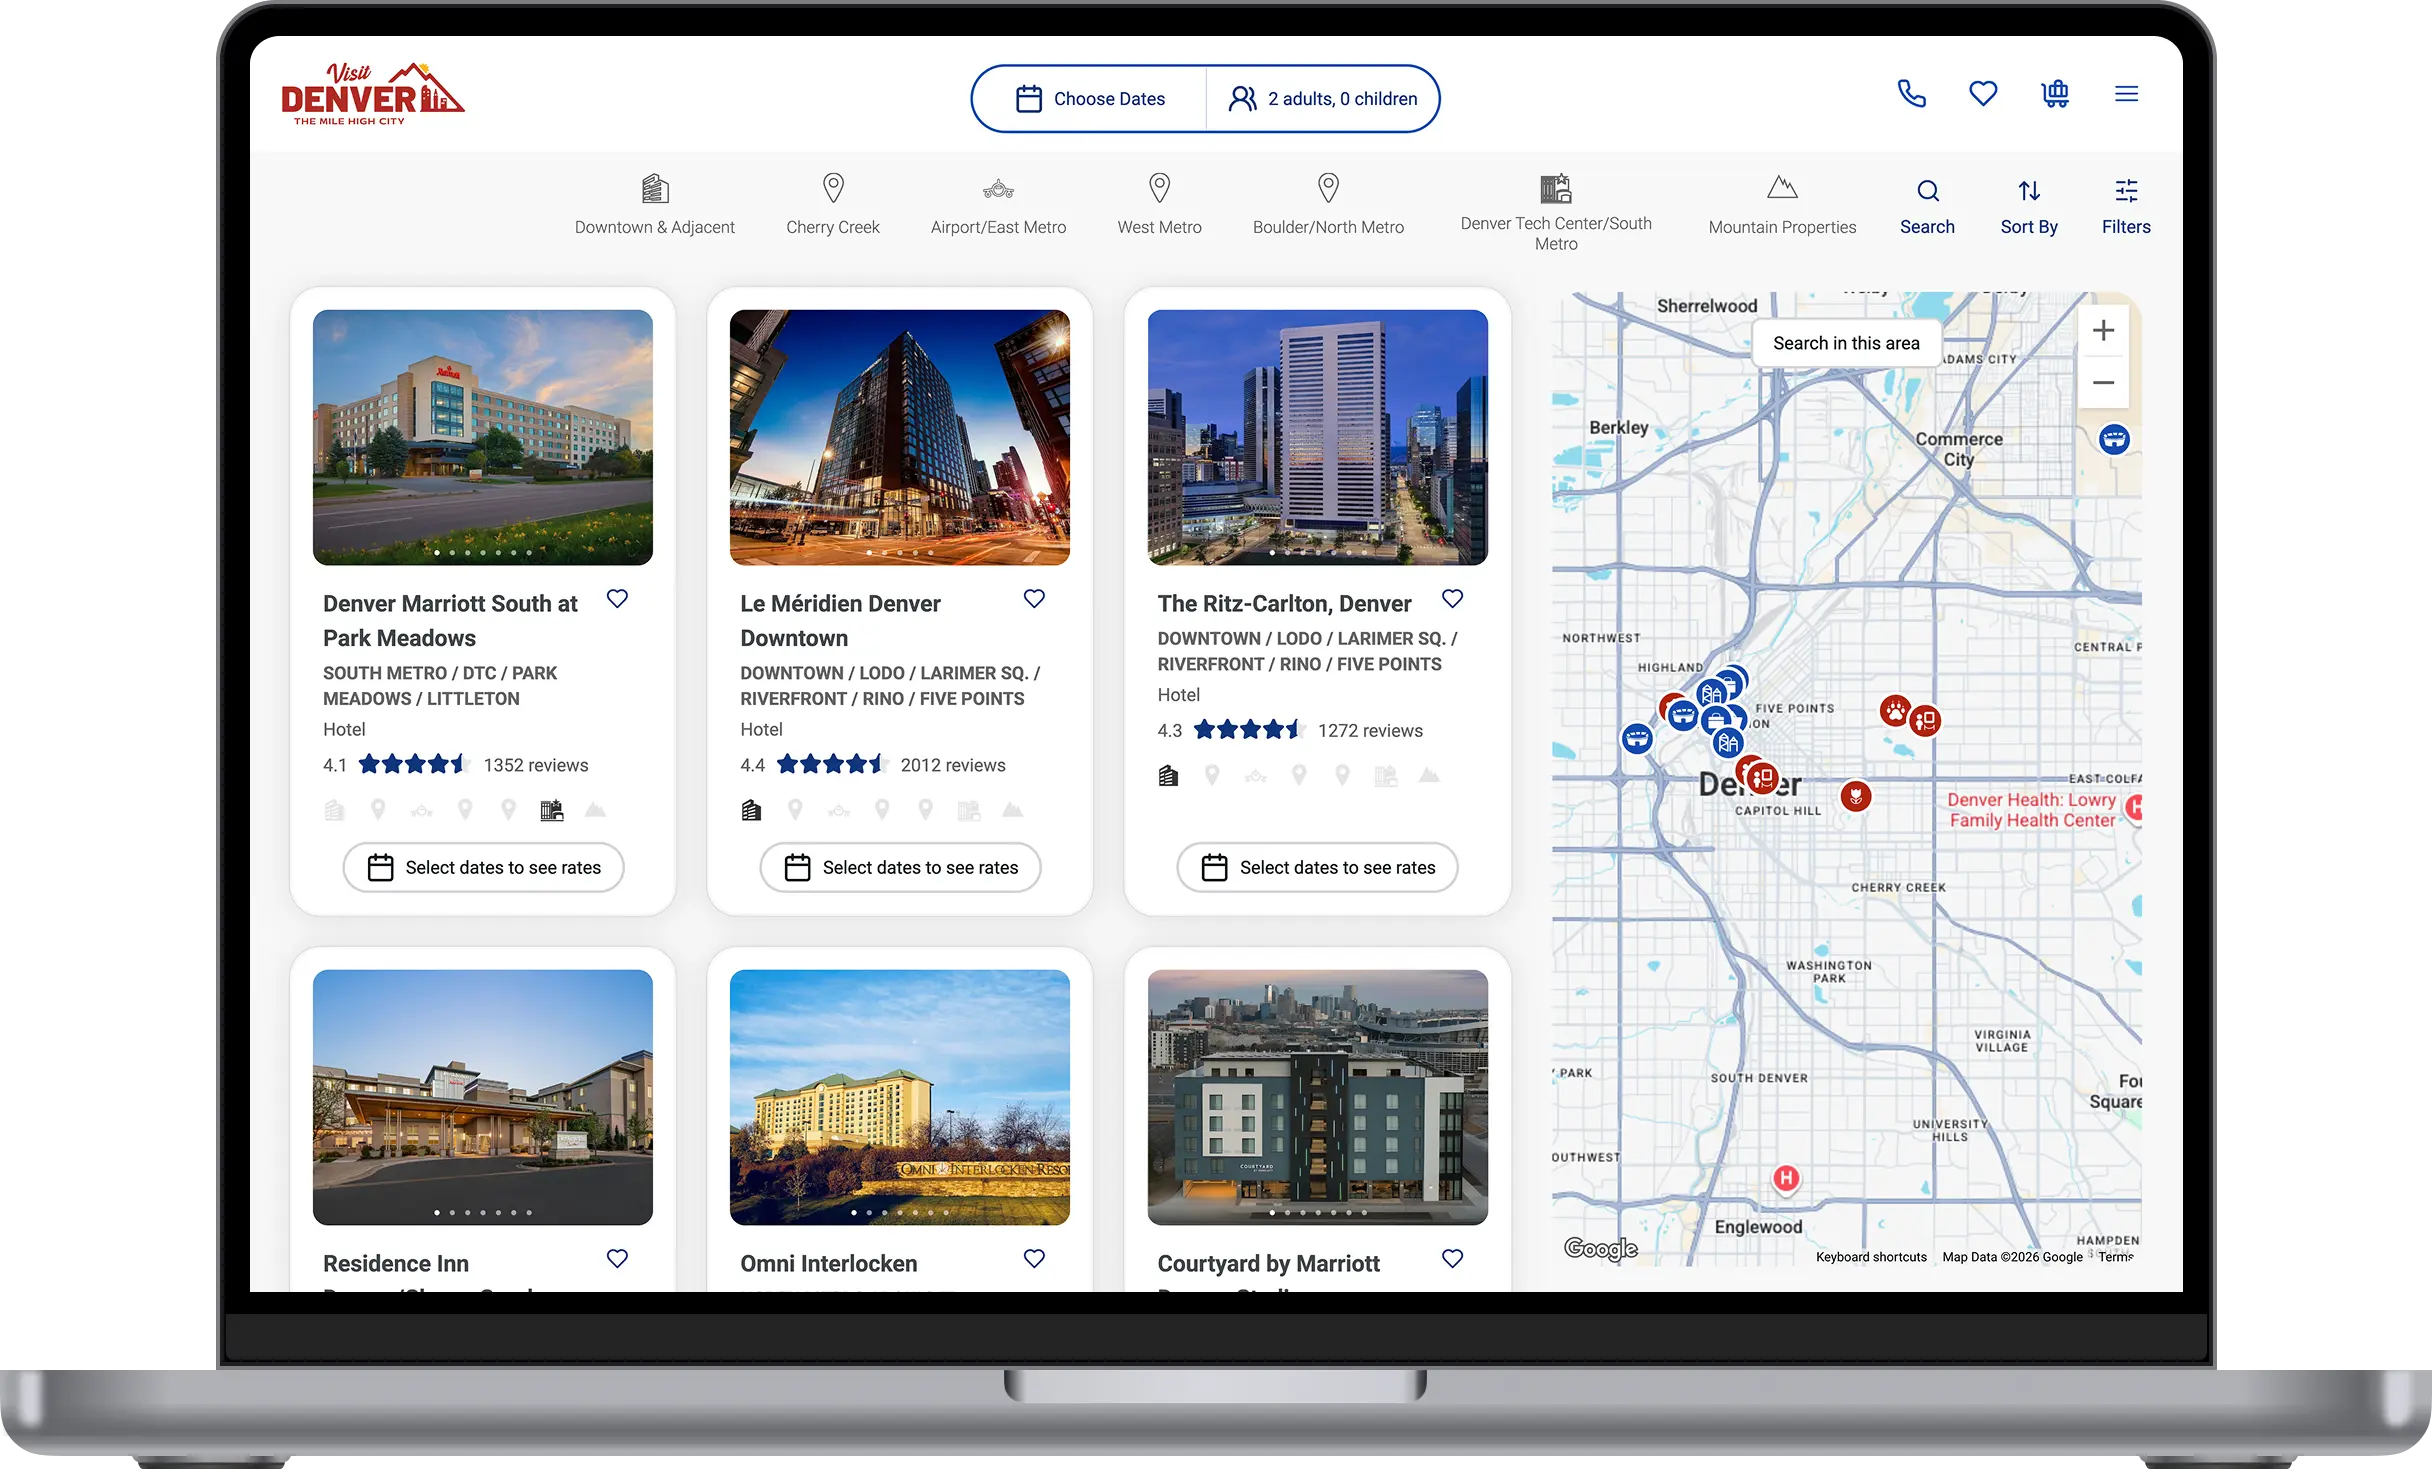Viewport: 2432px width, 1469px height.
Task: Open The Ritz-Carlton, Denver title link
Action: (1284, 604)
